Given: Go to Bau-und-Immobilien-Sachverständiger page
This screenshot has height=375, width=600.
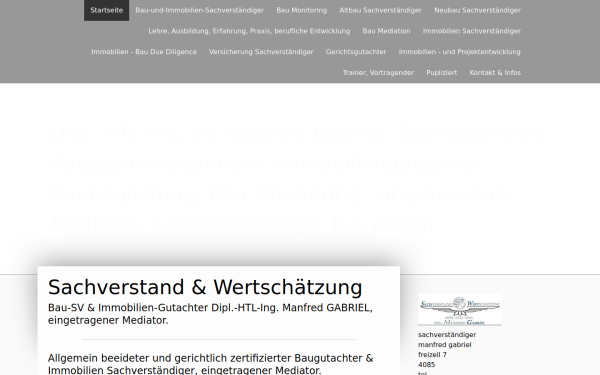Looking at the screenshot, I should click(199, 10).
